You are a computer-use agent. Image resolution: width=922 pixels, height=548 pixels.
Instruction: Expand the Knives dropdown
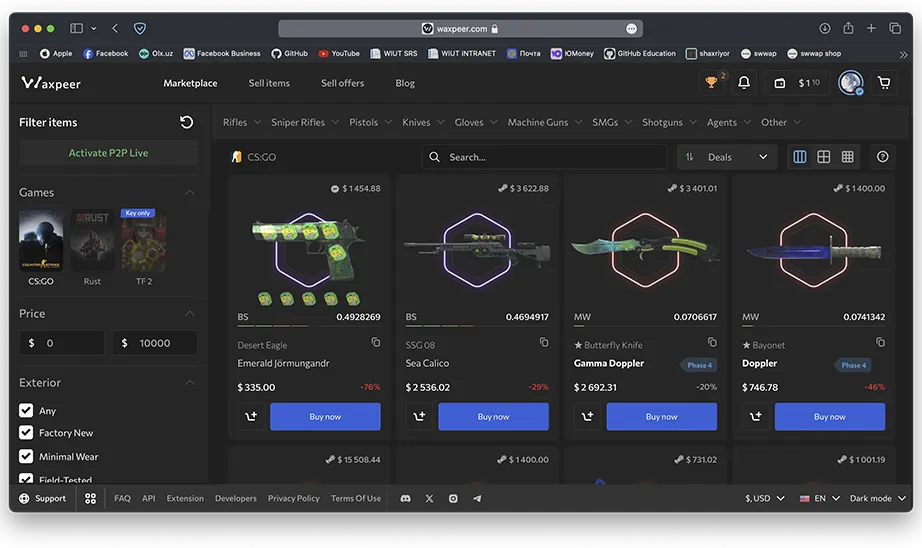coord(423,122)
